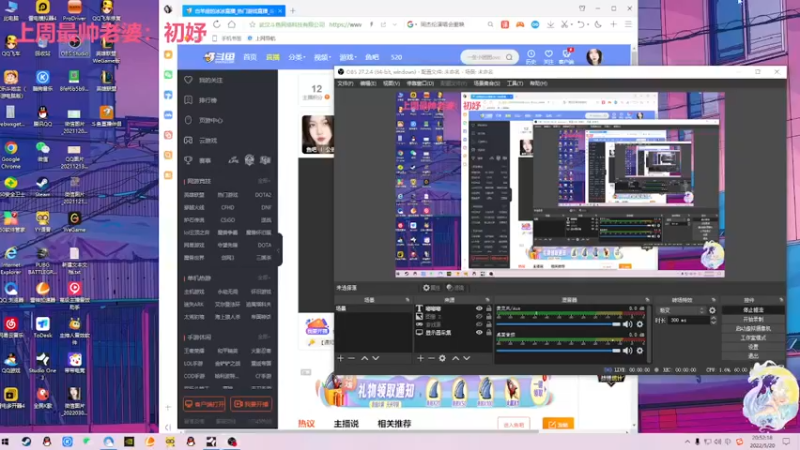800x450 pixels.
Task: Open source properties gear under sources list
Action: pyautogui.click(x=442, y=358)
